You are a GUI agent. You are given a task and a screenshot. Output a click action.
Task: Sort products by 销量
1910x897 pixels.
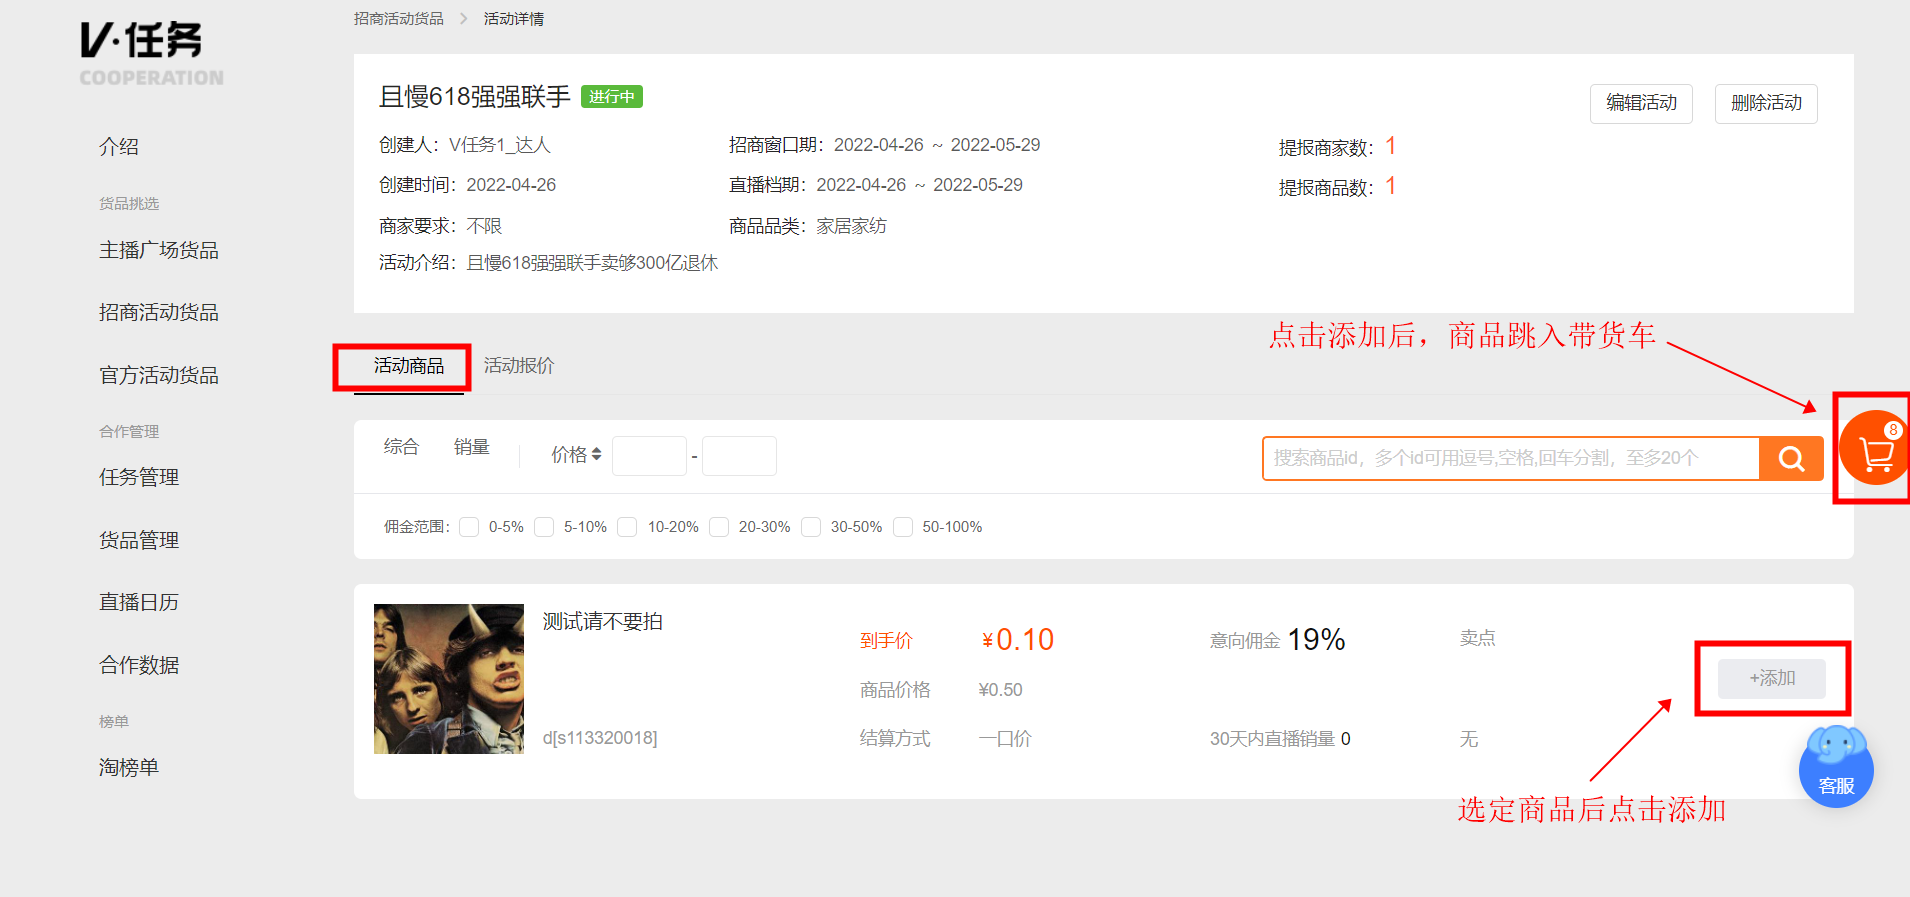(x=472, y=447)
